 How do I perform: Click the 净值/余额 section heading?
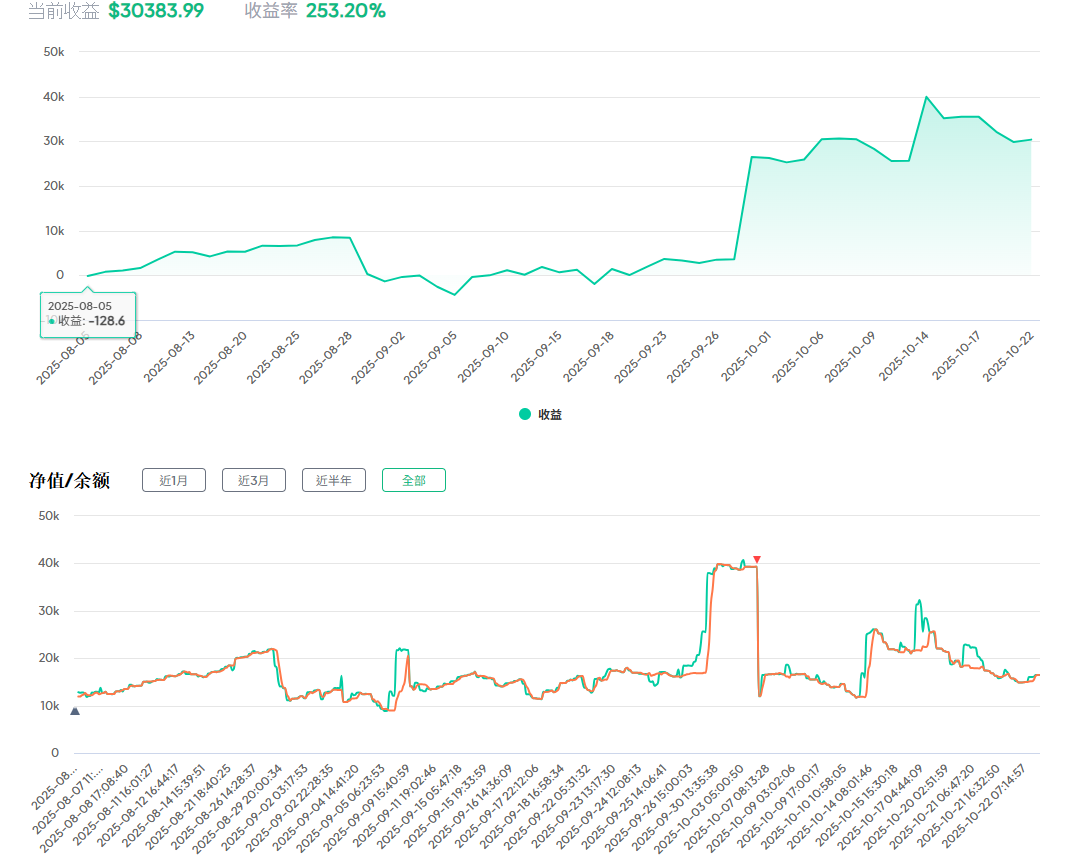(69, 480)
